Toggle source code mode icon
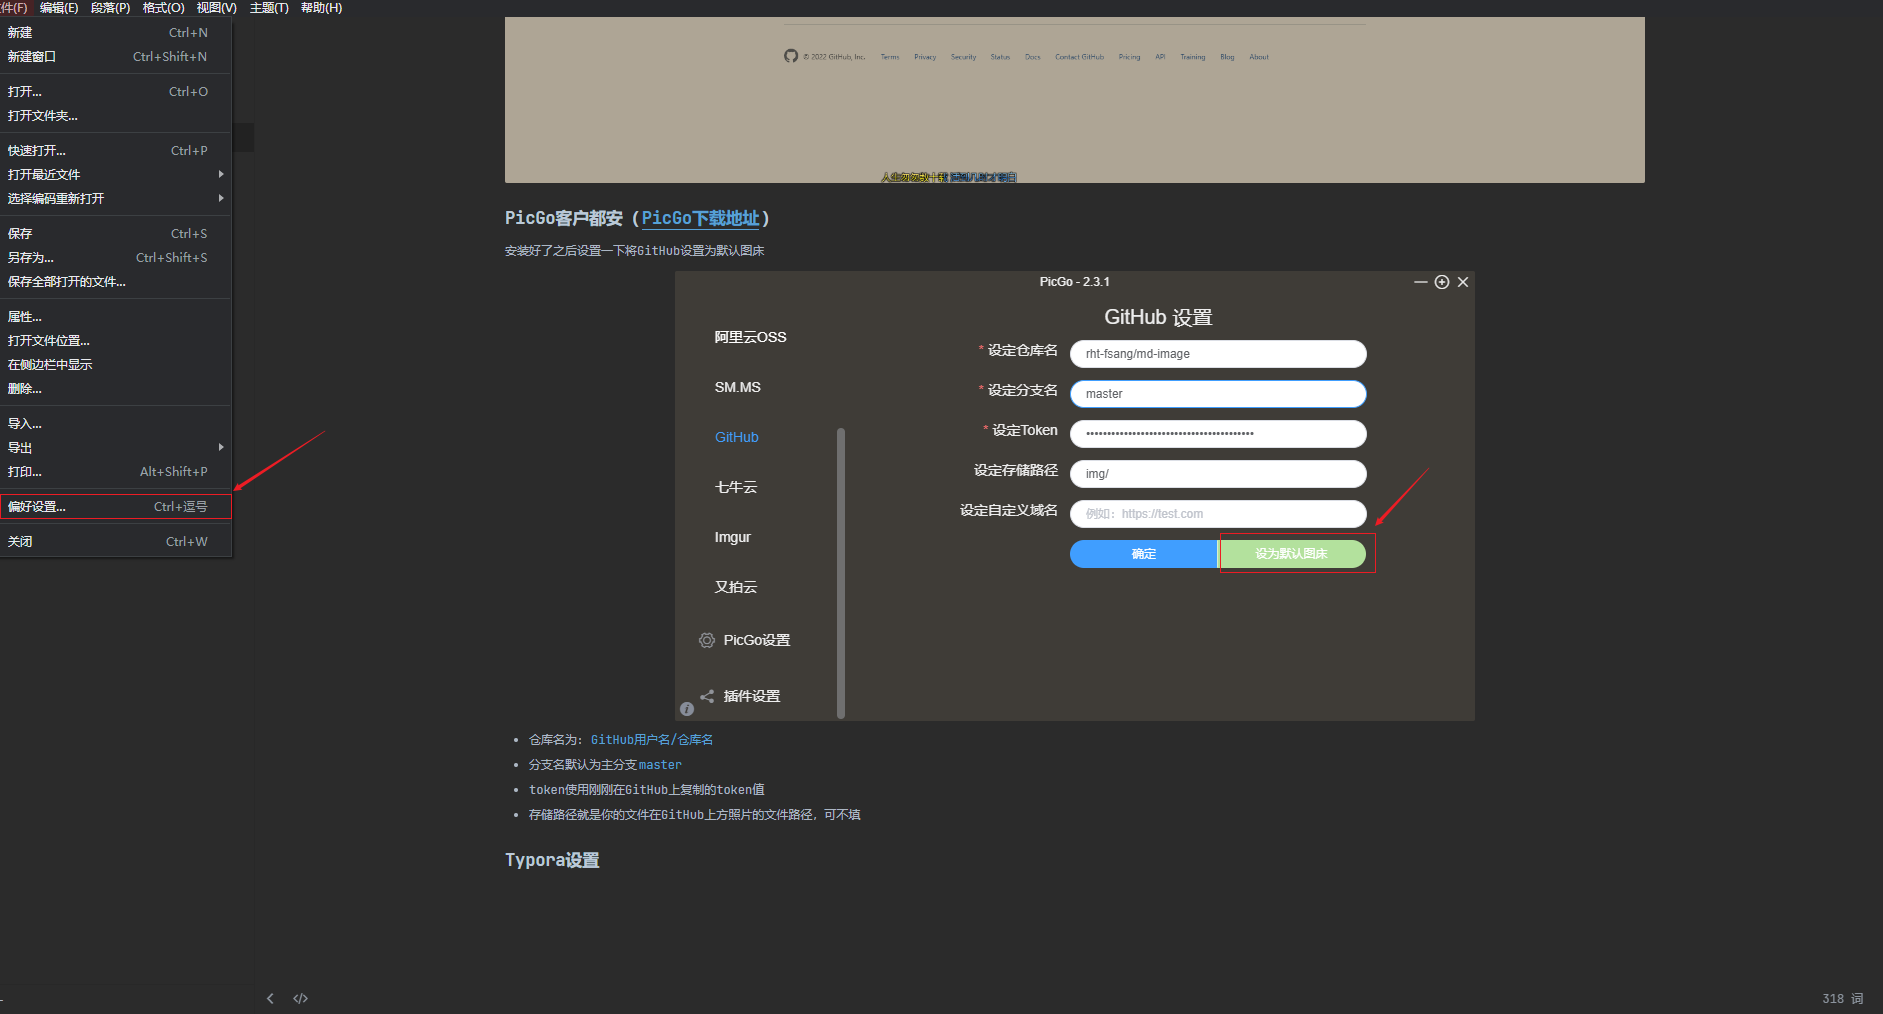Viewport: 1883px width, 1014px height. point(300,998)
